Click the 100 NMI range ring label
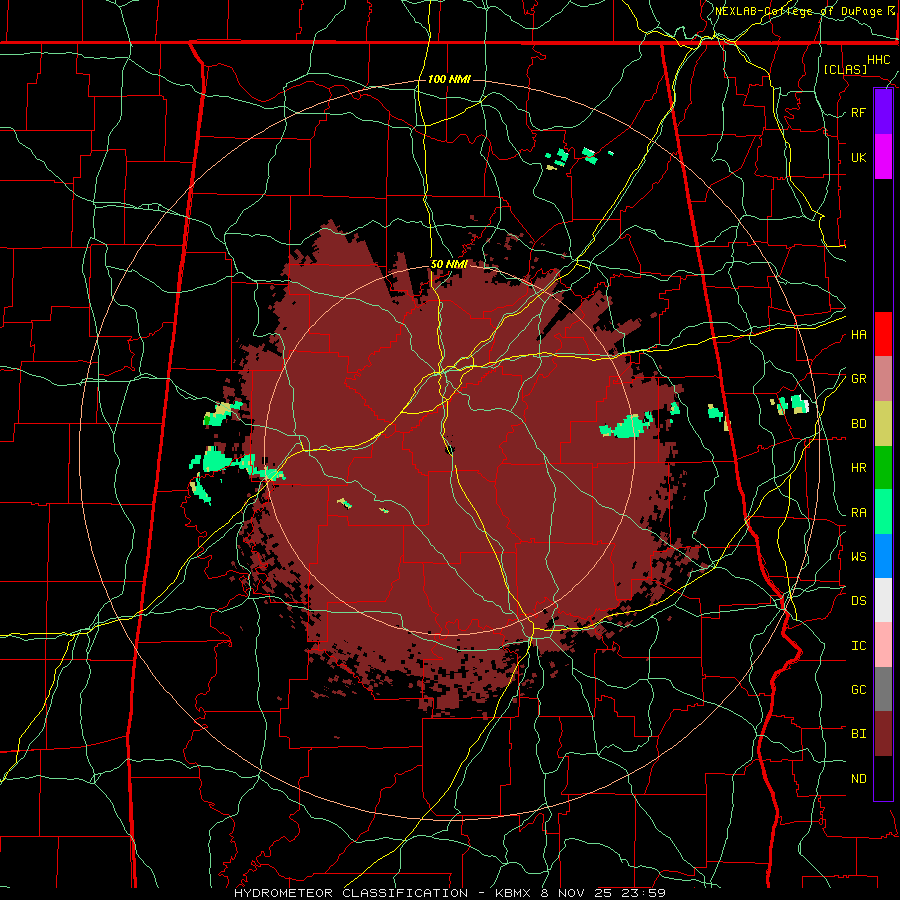This screenshot has height=900, width=900. click(x=449, y=79)
